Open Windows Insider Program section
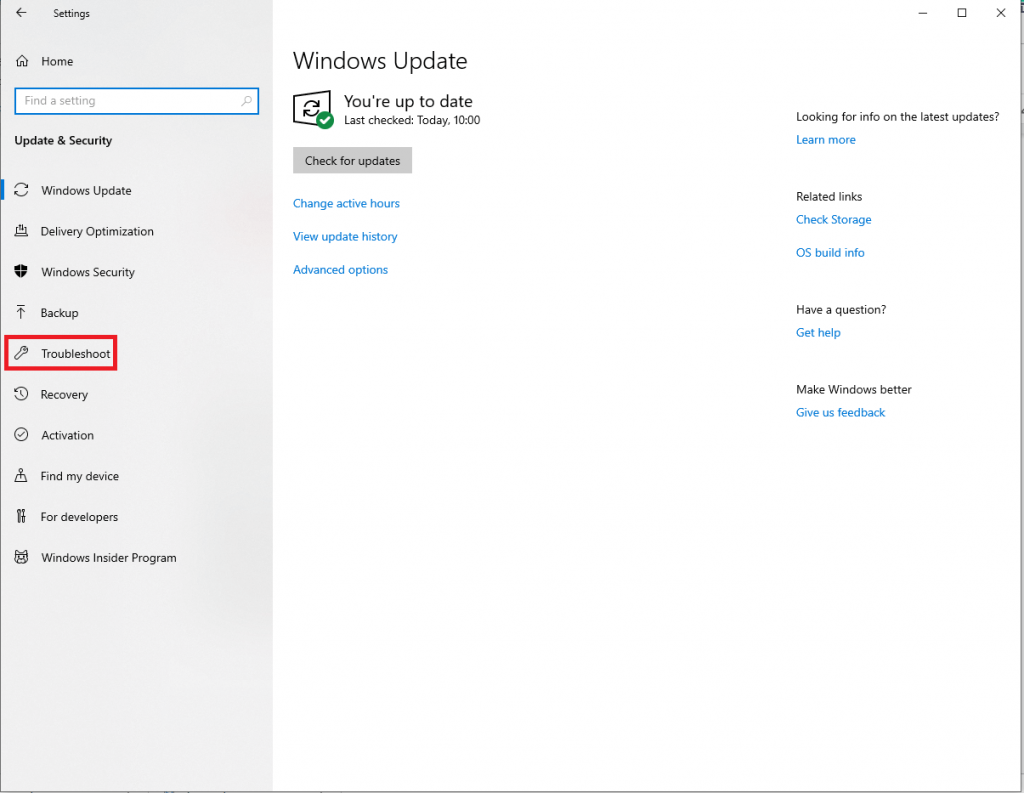Screen dimensions: 1024x793 click(x=108, y=558)
